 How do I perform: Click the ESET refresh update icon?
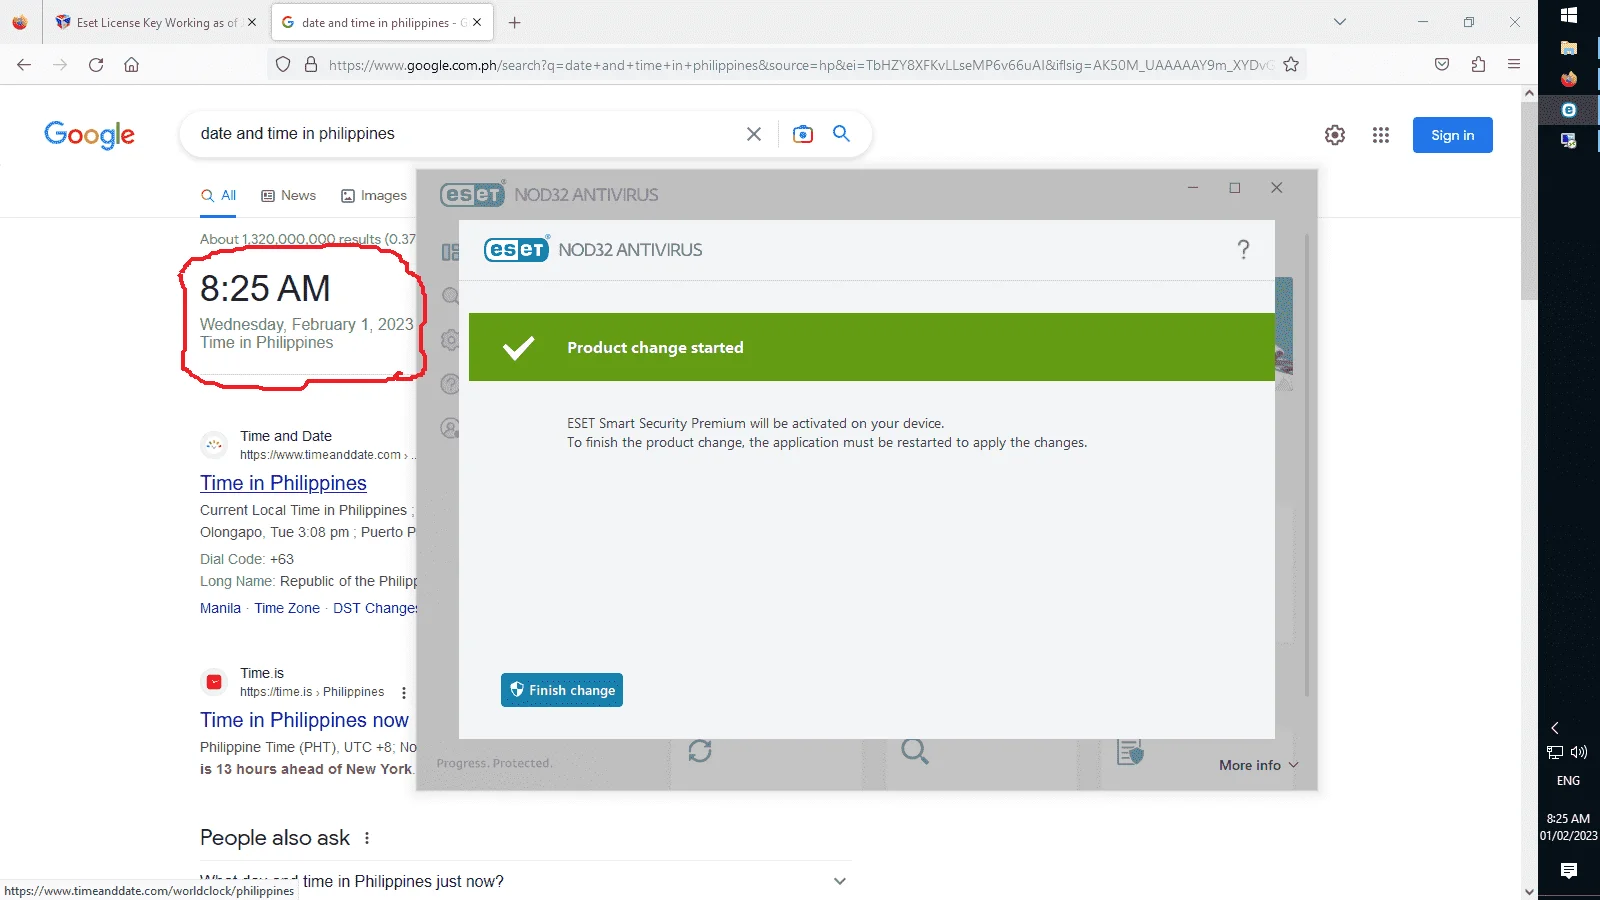(700, 751)
